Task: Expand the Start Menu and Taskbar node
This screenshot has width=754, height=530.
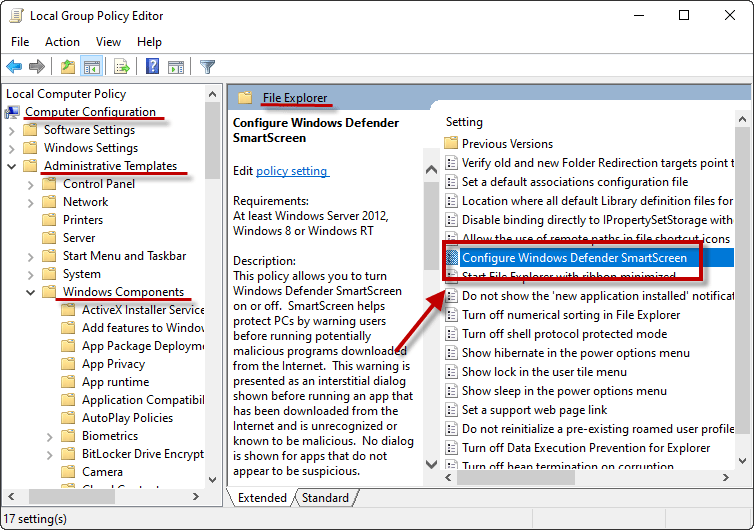Action: point(31,256)
